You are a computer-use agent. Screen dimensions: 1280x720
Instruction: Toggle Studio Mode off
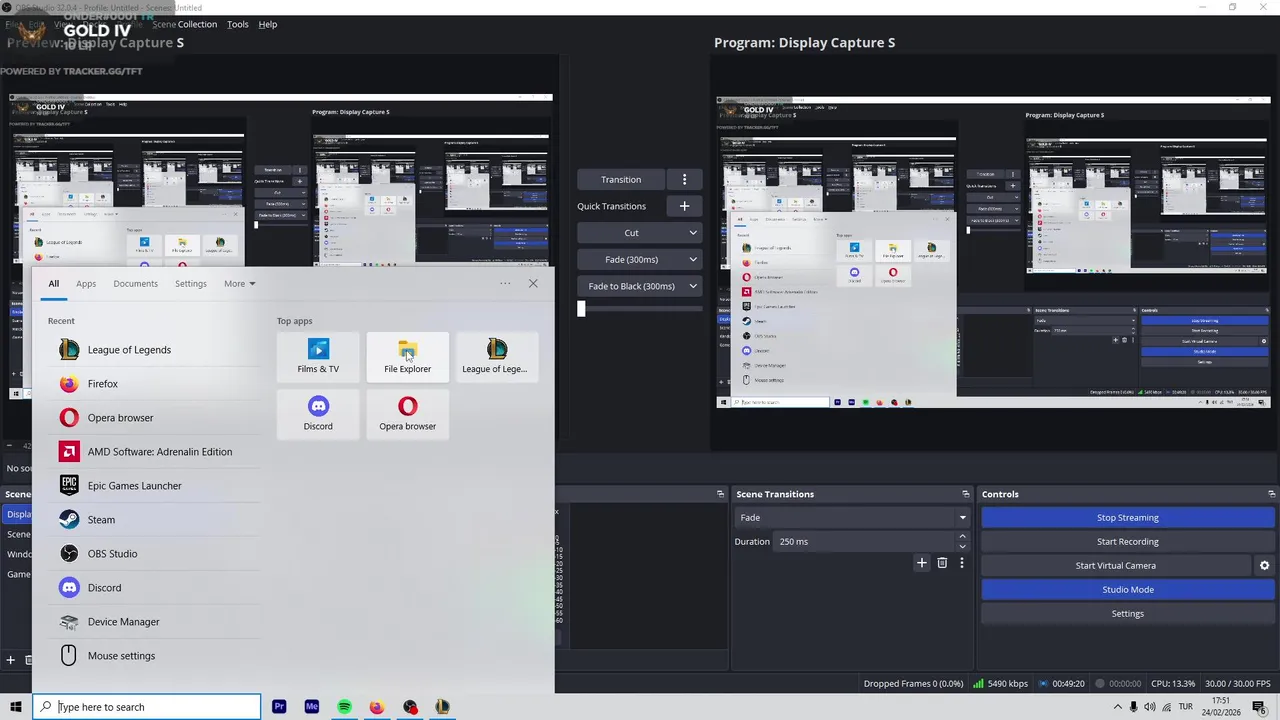click(1127, 590)
